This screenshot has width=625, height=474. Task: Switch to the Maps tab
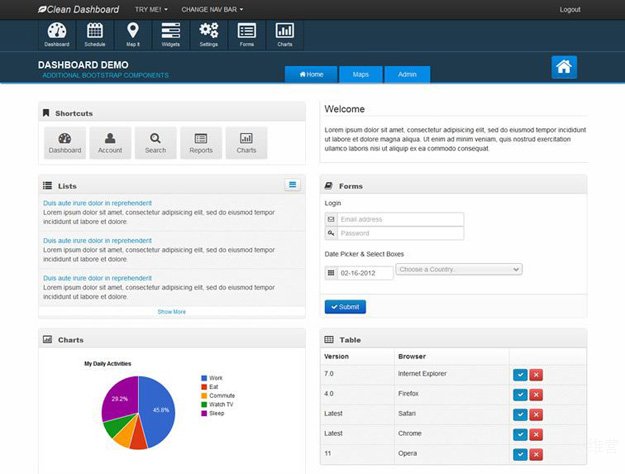[x=361, y=75]
